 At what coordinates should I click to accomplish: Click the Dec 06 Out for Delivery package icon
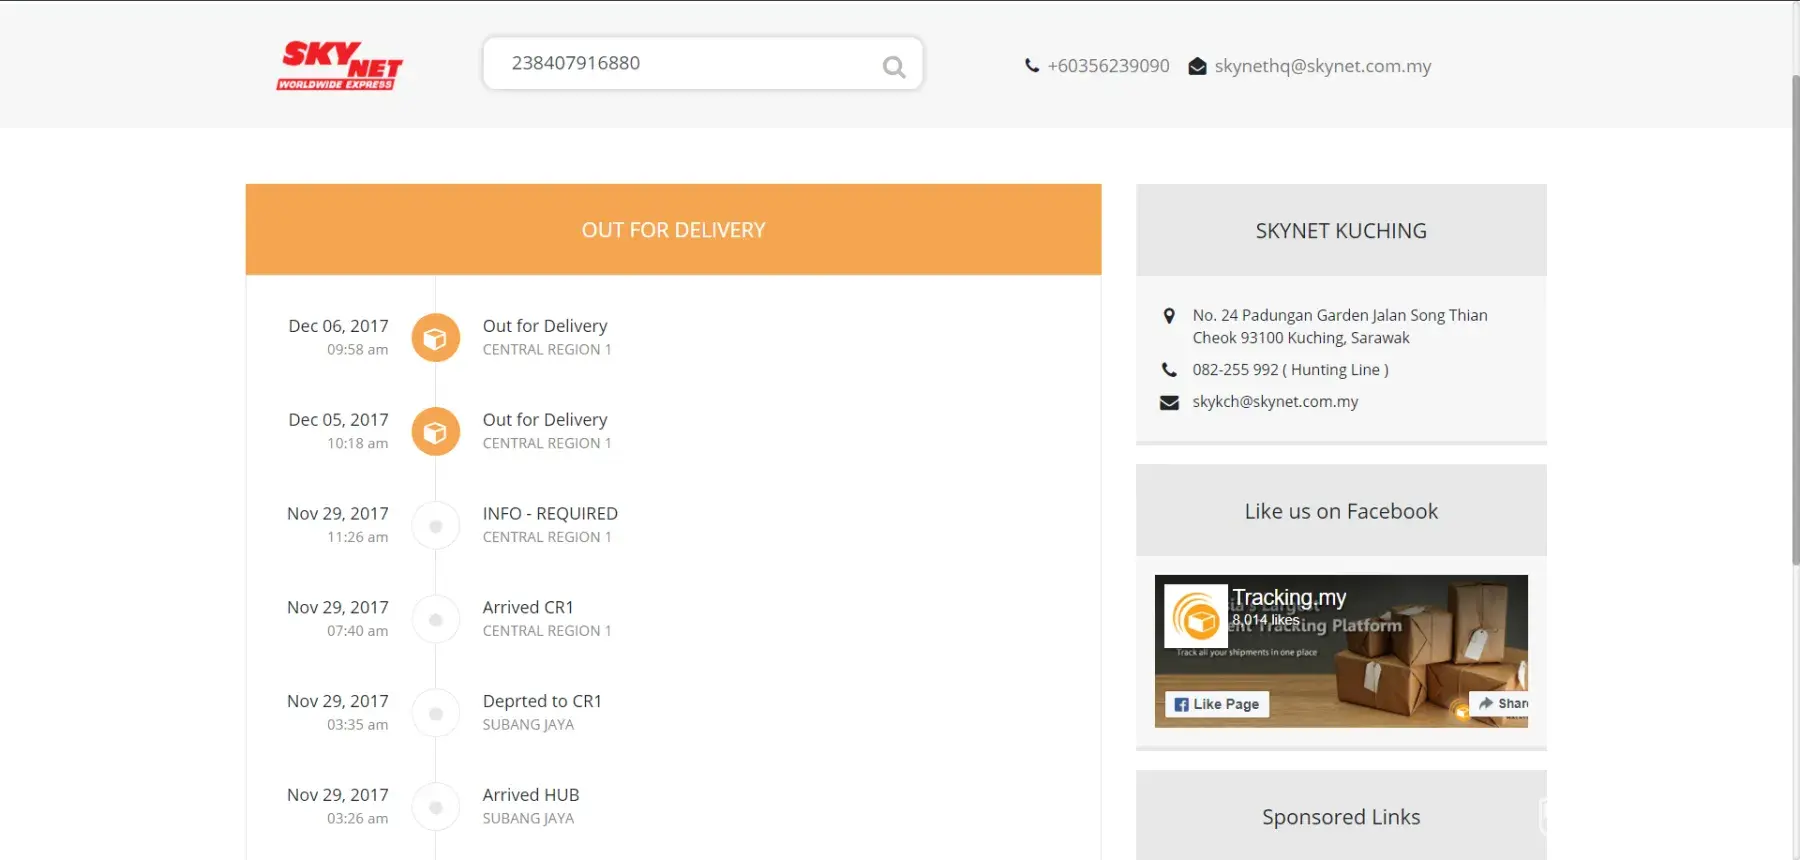point(435,338)
